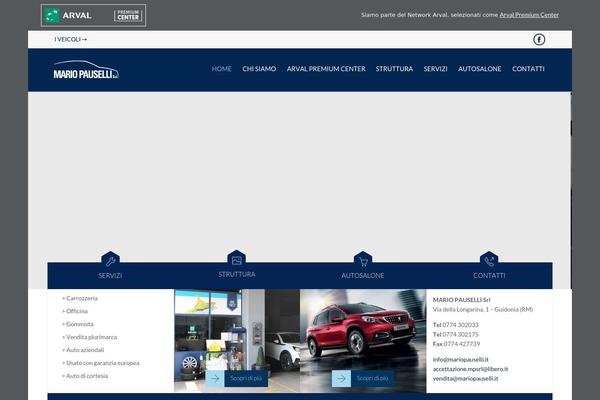Click the phone icon above Contatti
600x400 pixels.
[489, 261]
